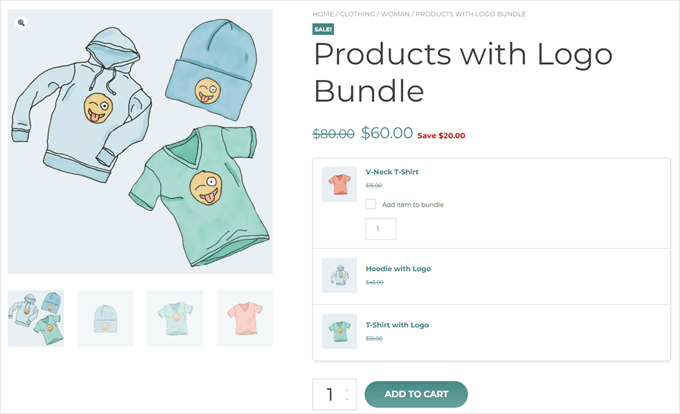Open Hoodie with Logo product link

[398, 269]
